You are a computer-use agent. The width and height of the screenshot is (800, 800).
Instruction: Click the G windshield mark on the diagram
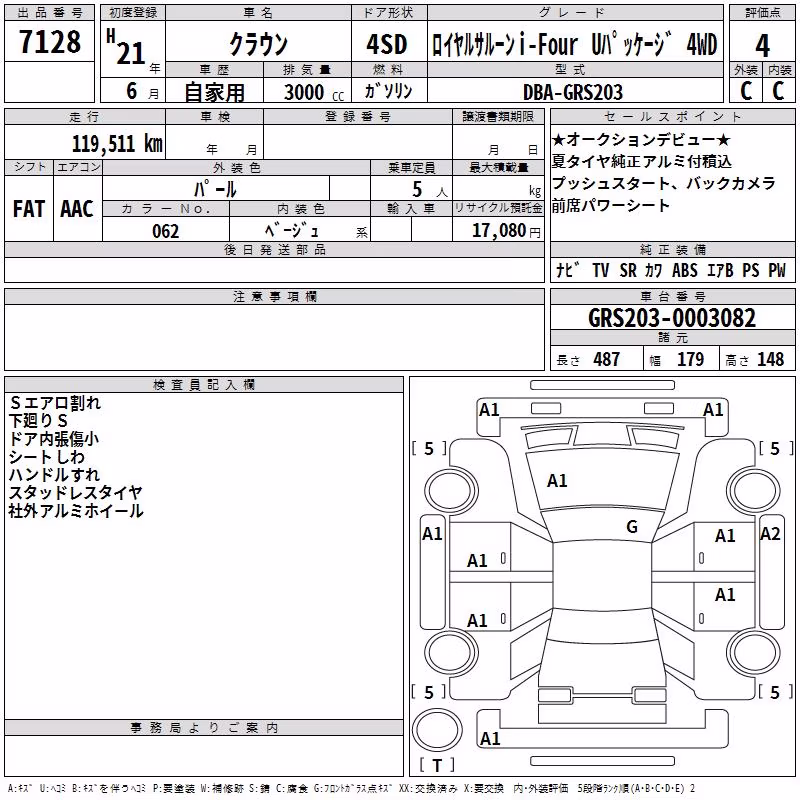(x=632, y=527)
